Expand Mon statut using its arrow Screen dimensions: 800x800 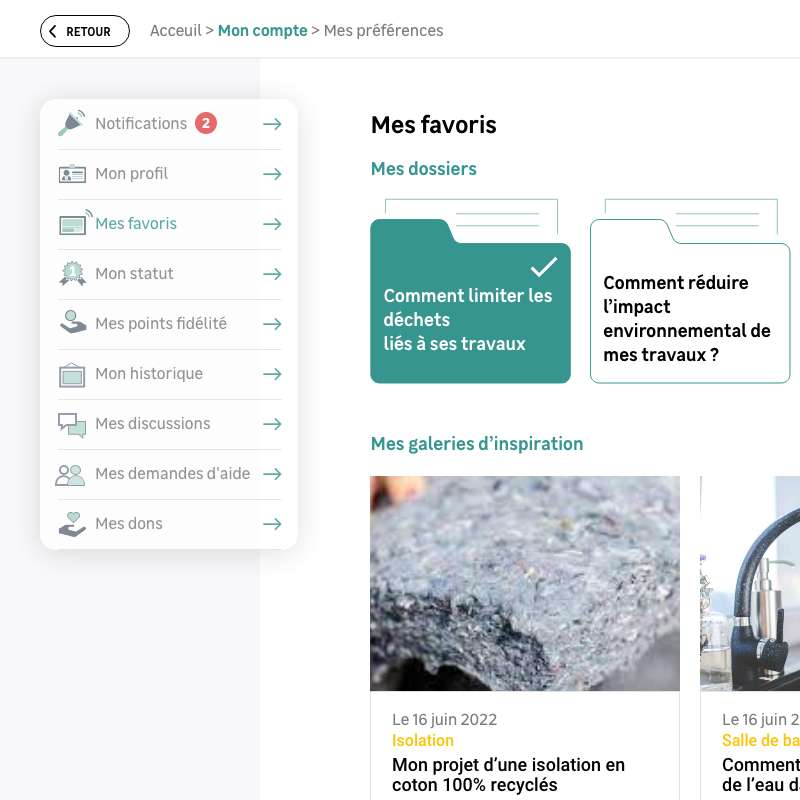tap(272, 274)
